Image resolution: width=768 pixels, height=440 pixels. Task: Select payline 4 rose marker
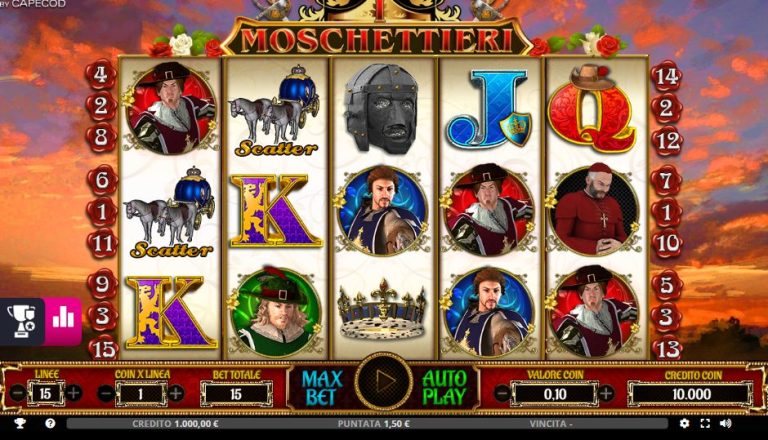[101, 74]
